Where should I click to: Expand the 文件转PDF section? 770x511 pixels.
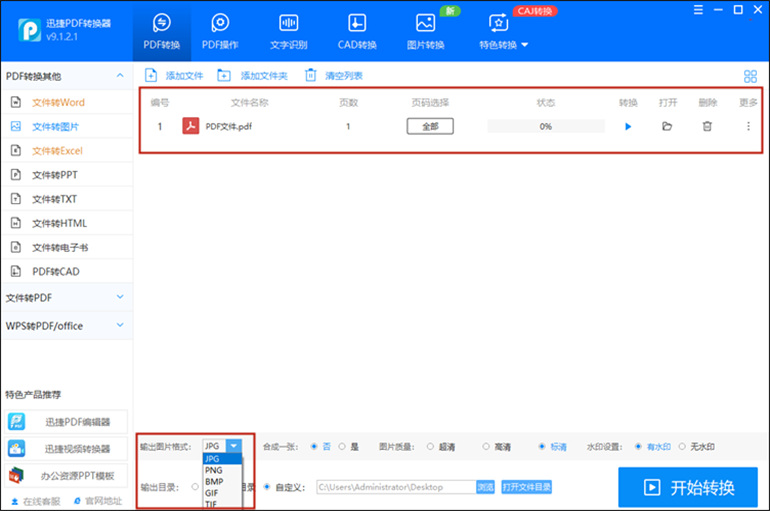pos(67,297)
